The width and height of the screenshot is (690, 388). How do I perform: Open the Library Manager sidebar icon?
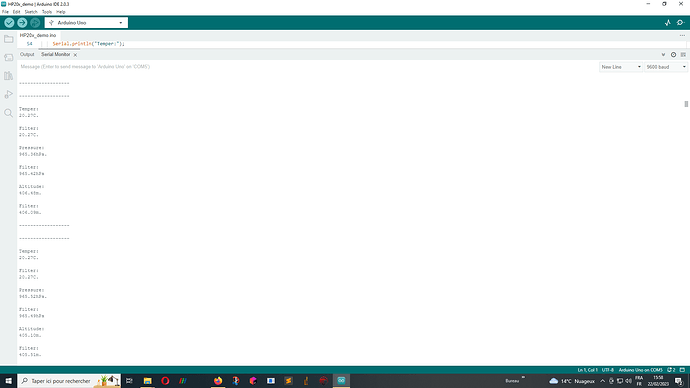pyautogui.click(x=8, y=76)
